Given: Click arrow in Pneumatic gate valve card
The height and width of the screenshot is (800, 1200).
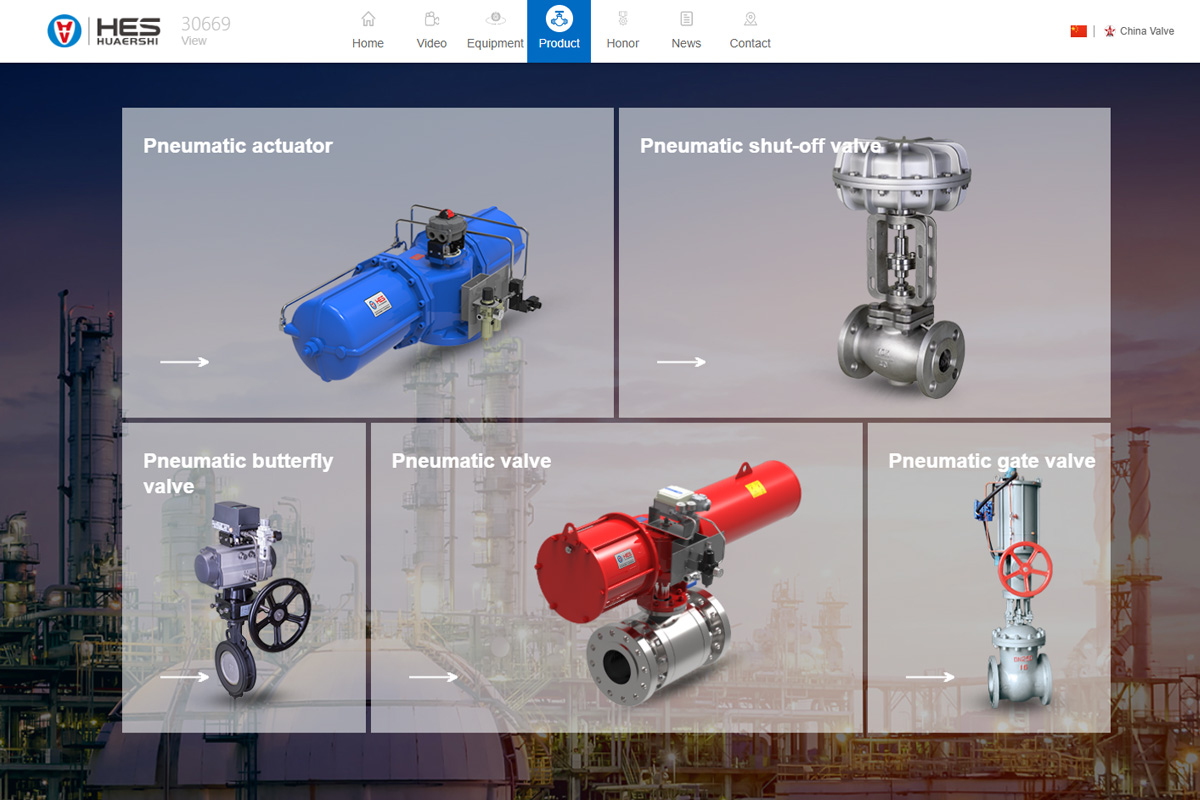Looking at the screenshot, I should (x=930, y=677).
